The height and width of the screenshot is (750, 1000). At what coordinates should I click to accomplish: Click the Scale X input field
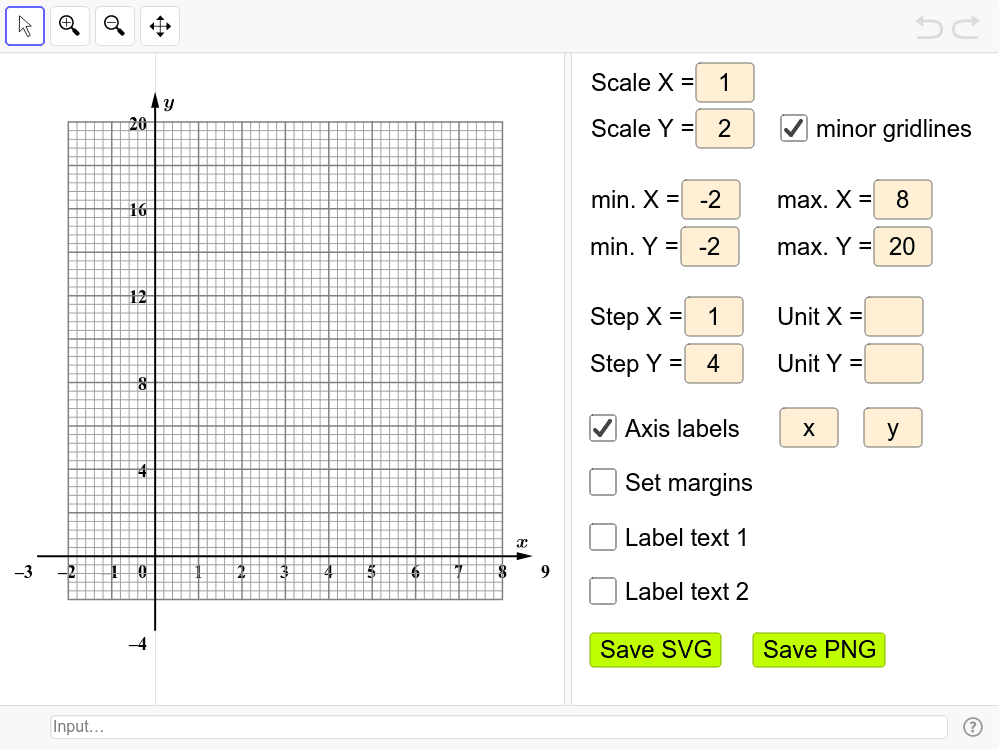(x=725, y=82)
